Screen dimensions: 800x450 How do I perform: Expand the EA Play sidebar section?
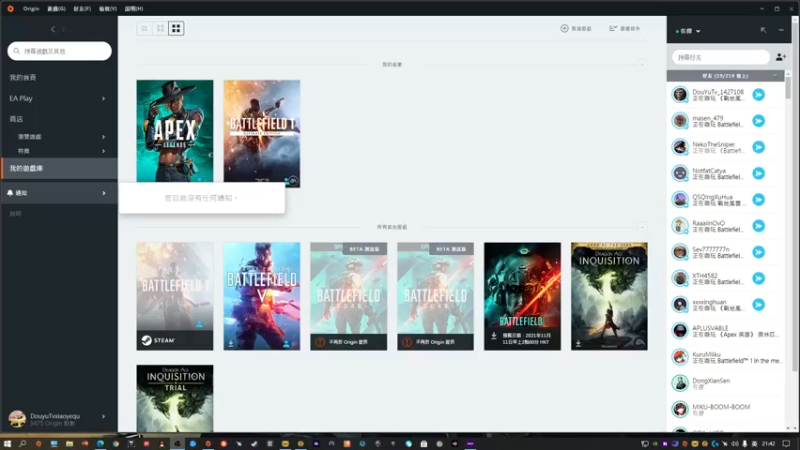tap(104, 98)
